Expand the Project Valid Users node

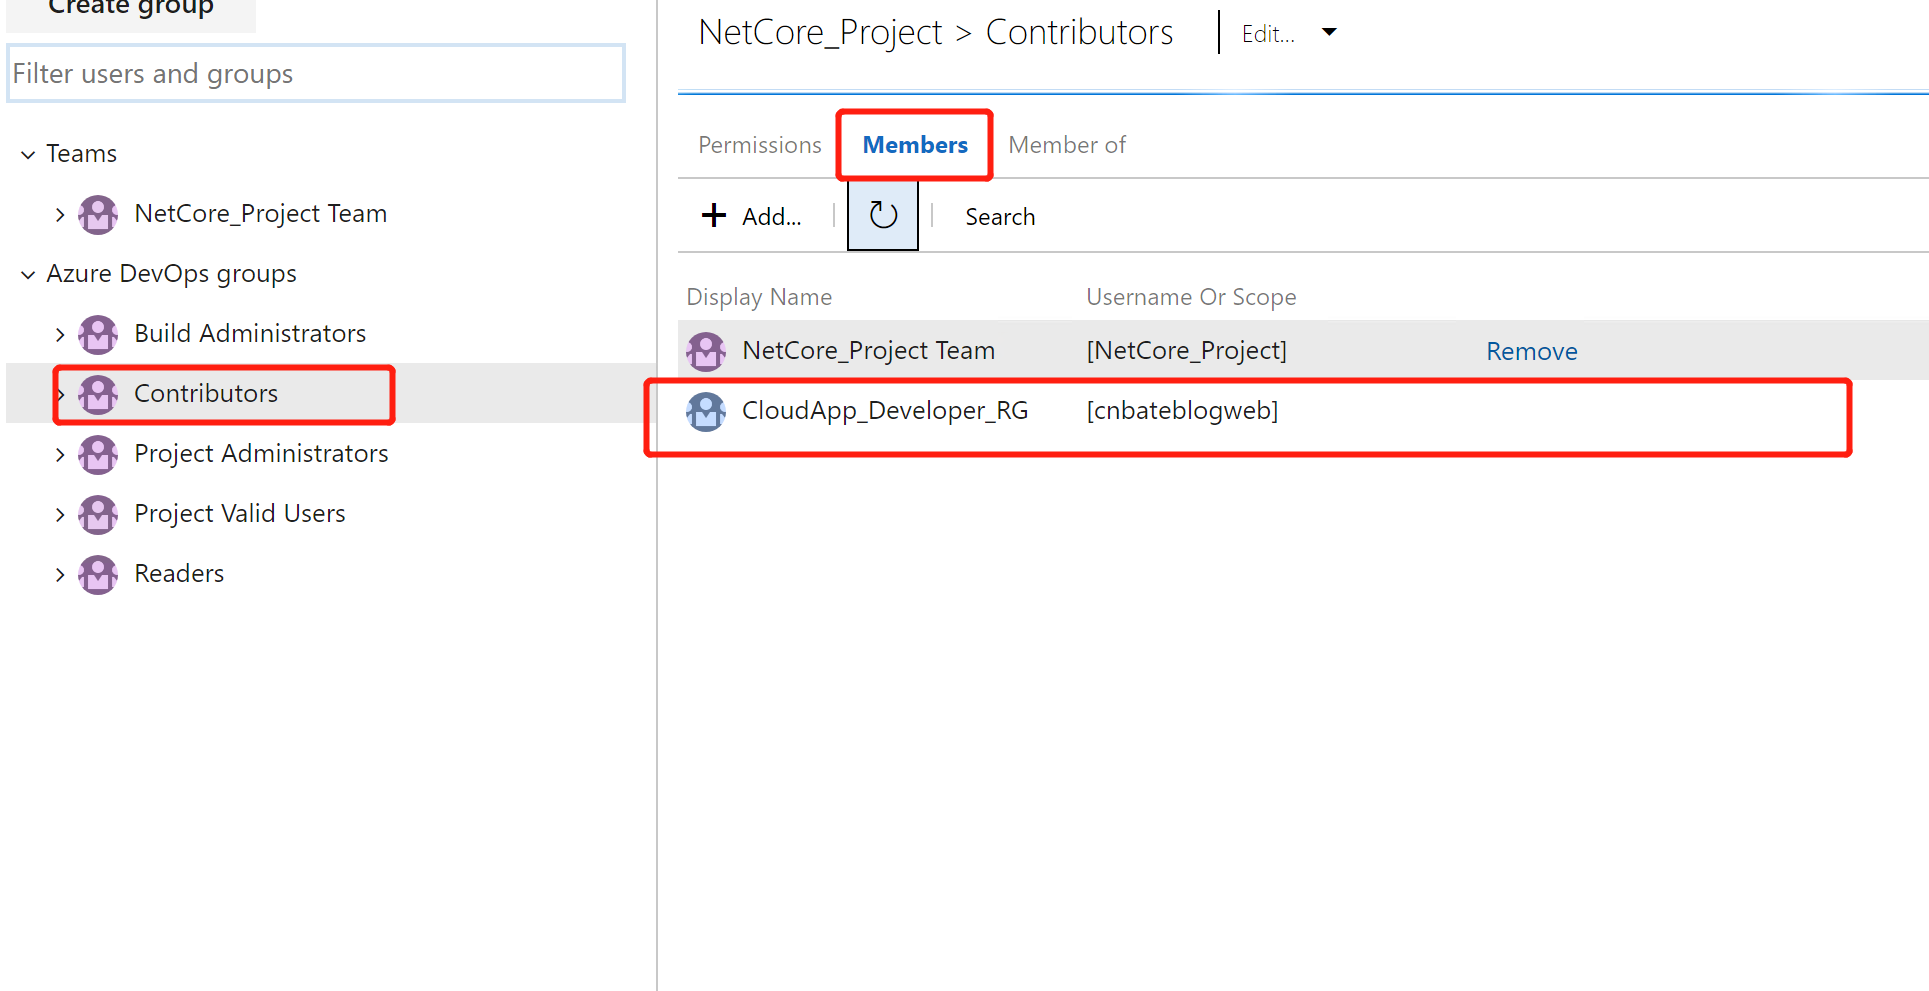click(x=60, y=514)
